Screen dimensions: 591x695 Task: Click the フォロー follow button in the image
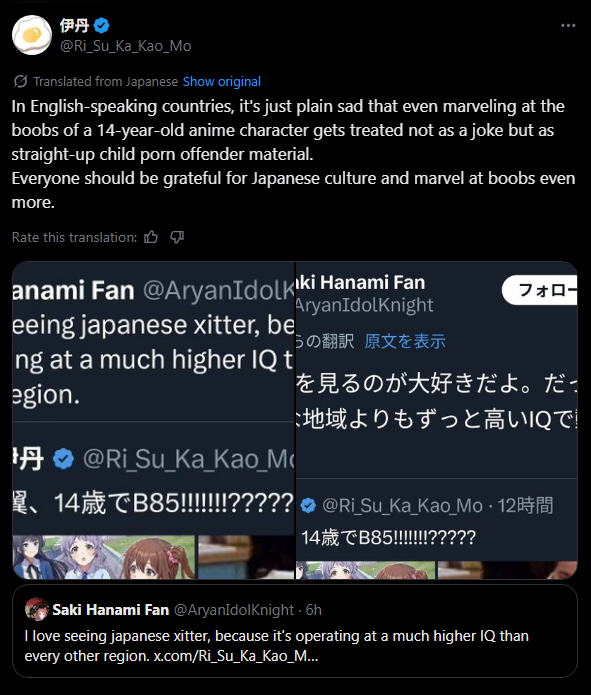click(540, 290)
